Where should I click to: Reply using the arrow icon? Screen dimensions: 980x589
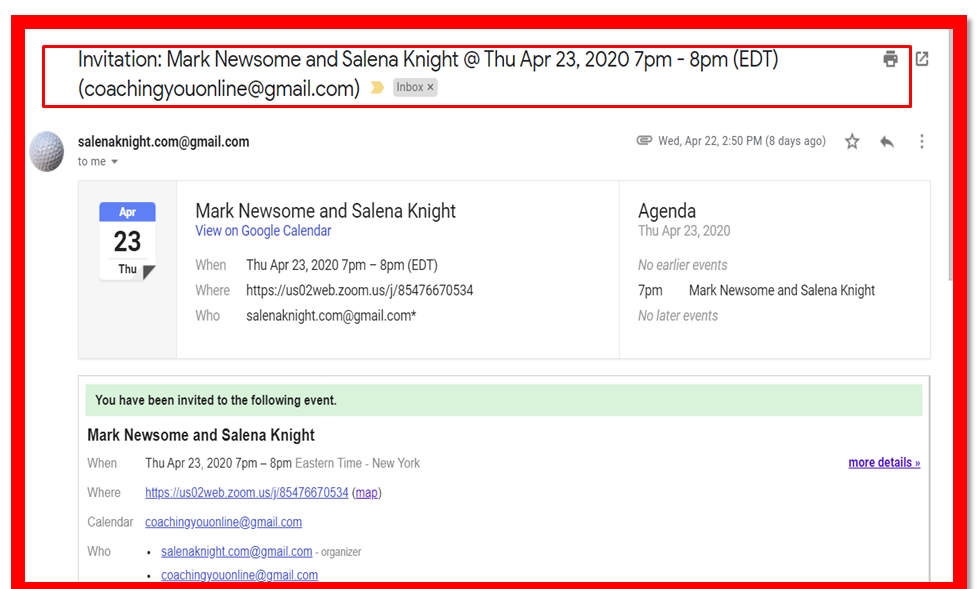[x=886, y=142]
